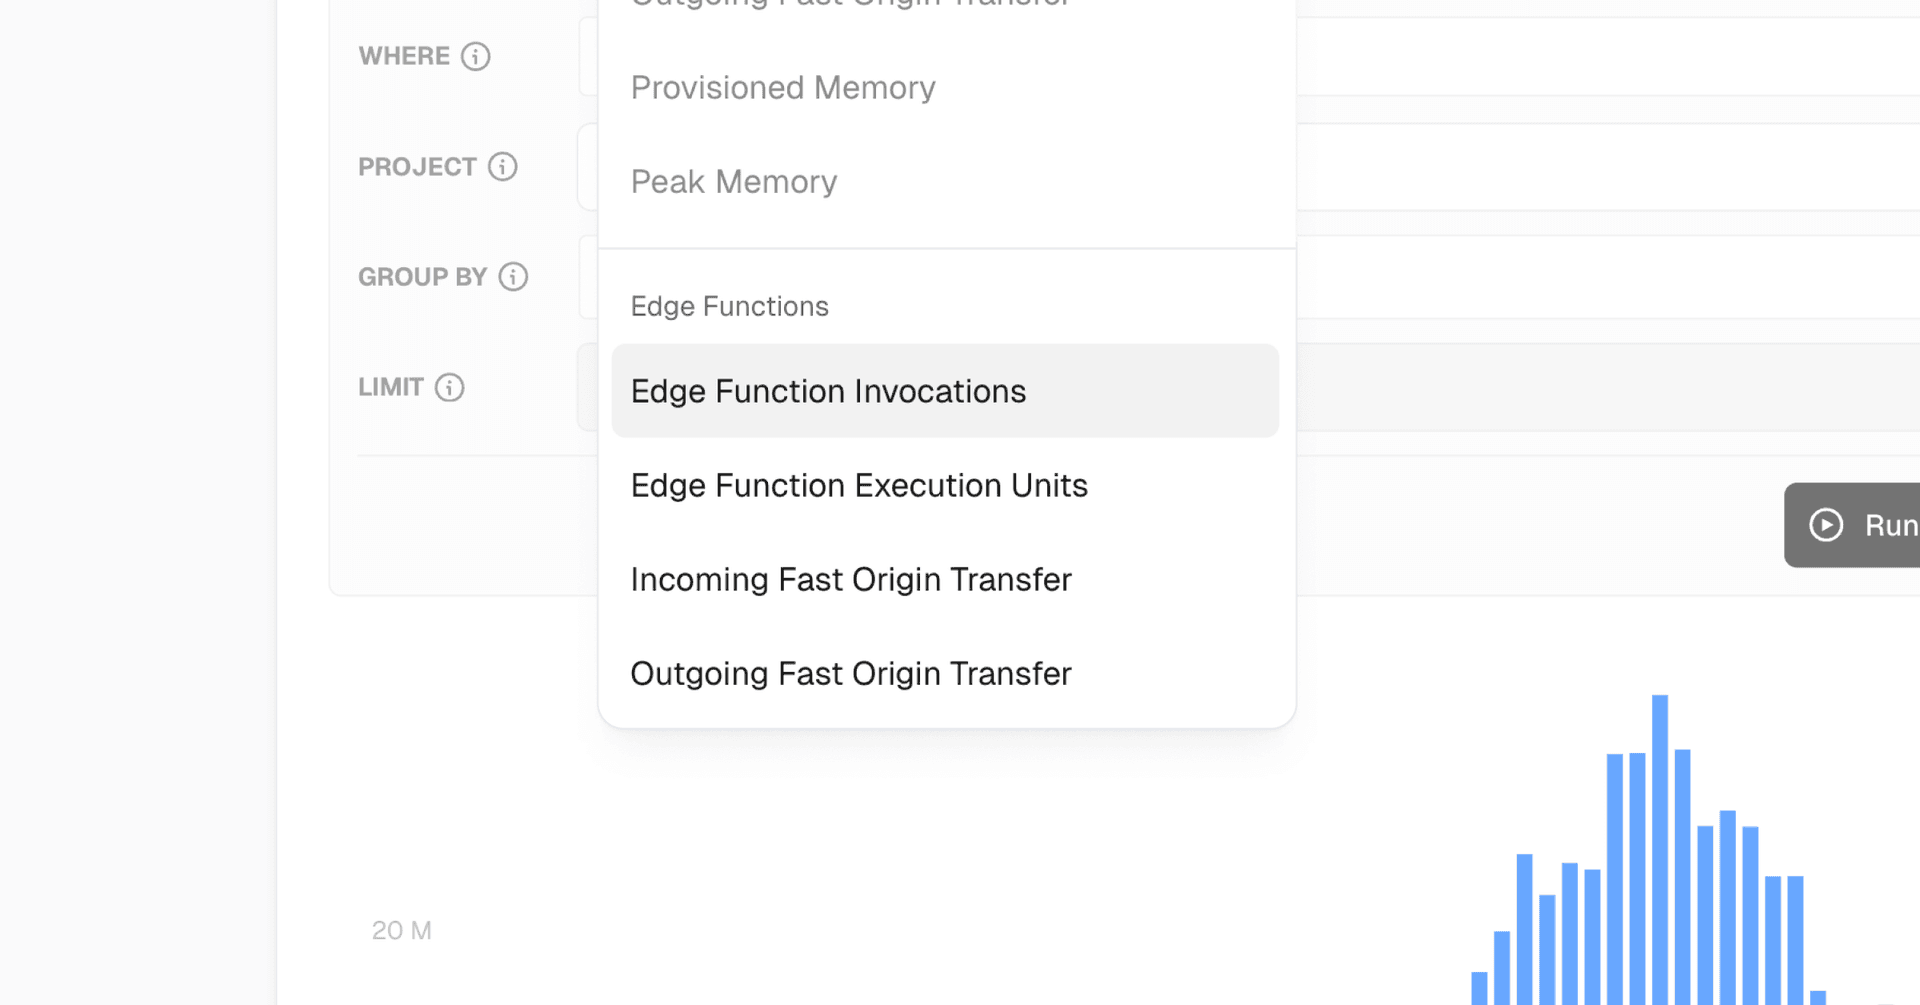Image resolution: width=1920 pixels, height=1005 pixels.
Task: Click the rightmost short blue chart bar
Action: tap(1818, 997)
